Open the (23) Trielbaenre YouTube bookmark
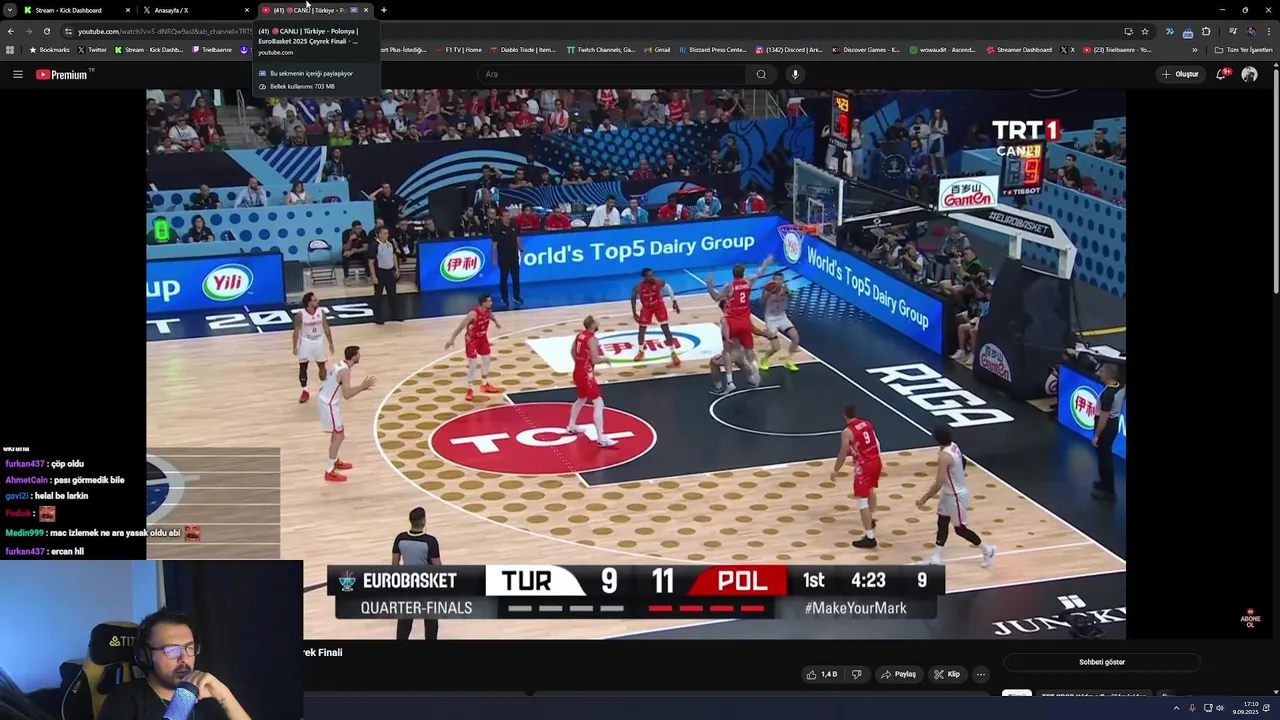Viewport: 1280px width, 720px height. click(x=1118, y=49)
